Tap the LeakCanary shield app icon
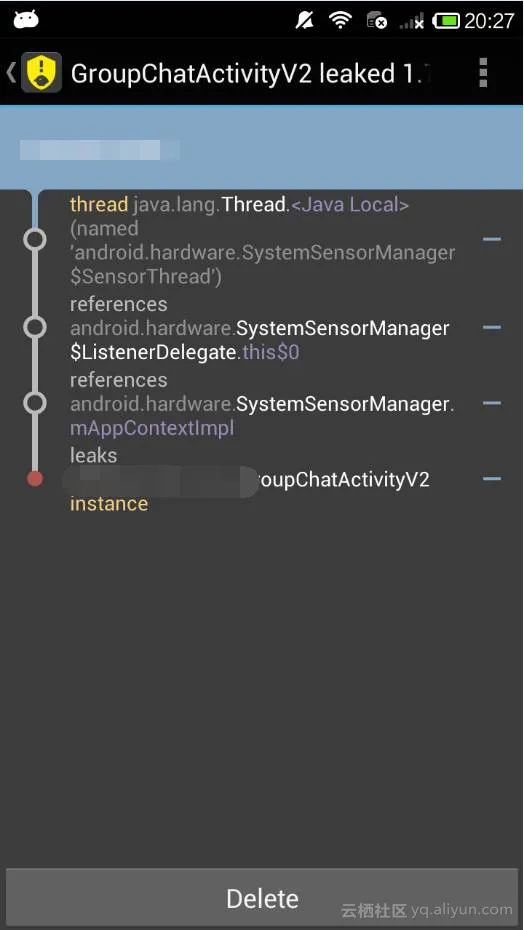This screenshot has height=930, width=524. tap(41, 72)
